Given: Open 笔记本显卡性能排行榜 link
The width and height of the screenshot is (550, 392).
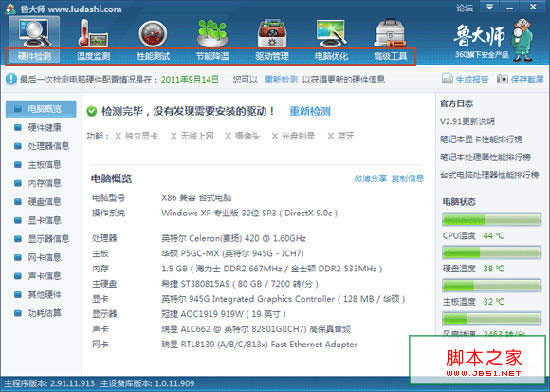Looking at the screenshot, I should coord(481,140).
